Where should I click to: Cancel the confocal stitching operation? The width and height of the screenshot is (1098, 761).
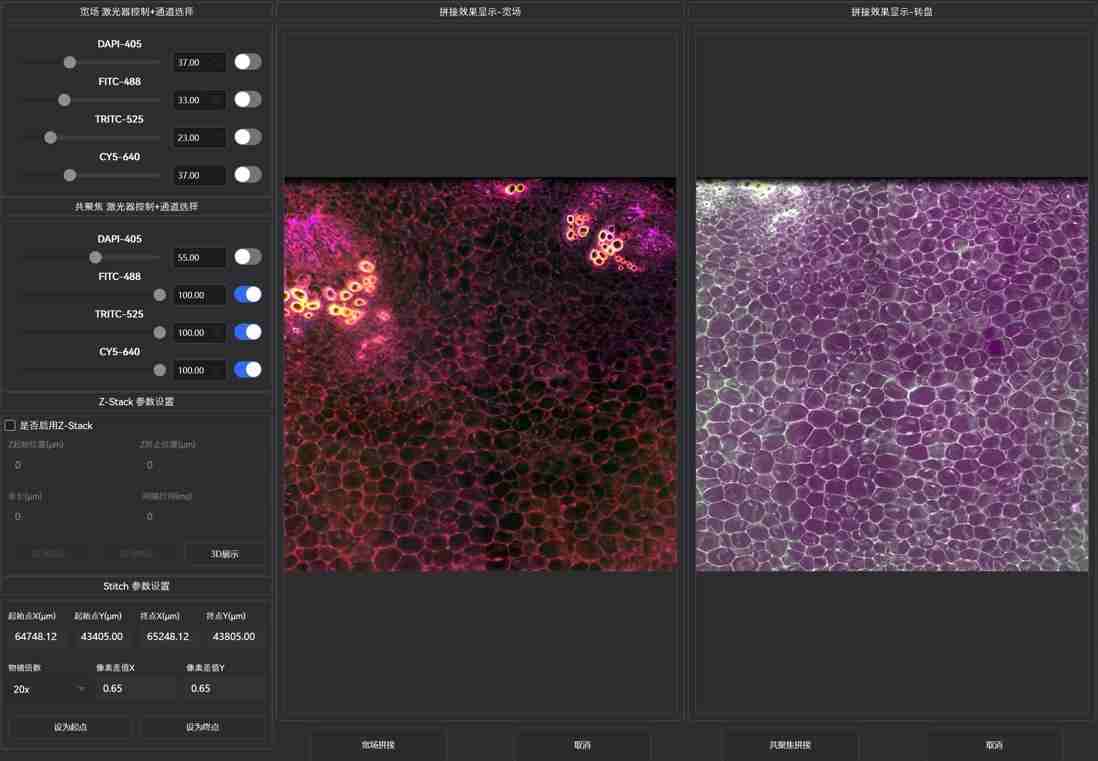tap(994, 745)
